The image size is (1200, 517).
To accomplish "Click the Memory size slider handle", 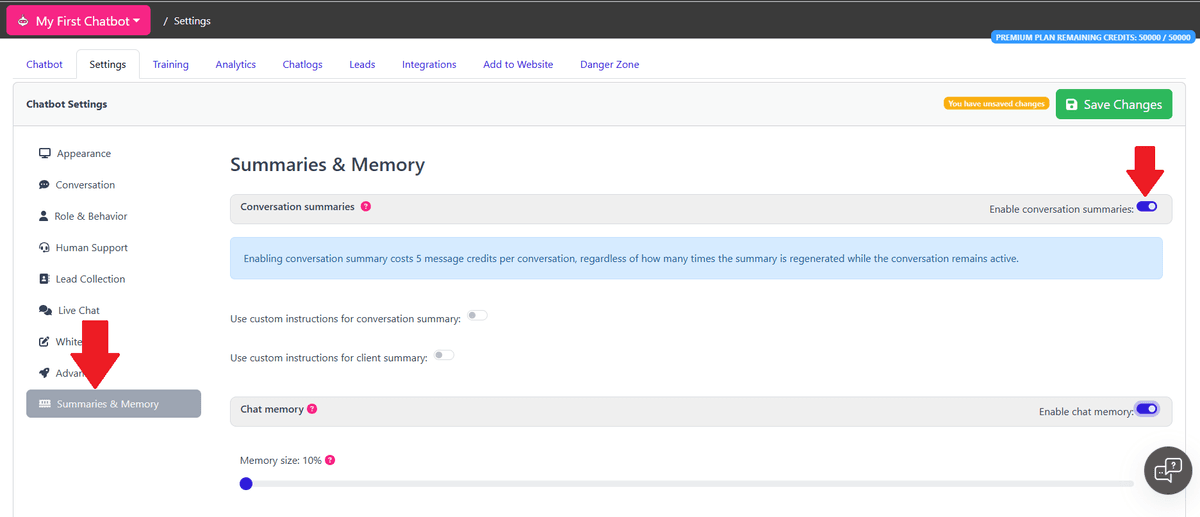I will [246, 484].
